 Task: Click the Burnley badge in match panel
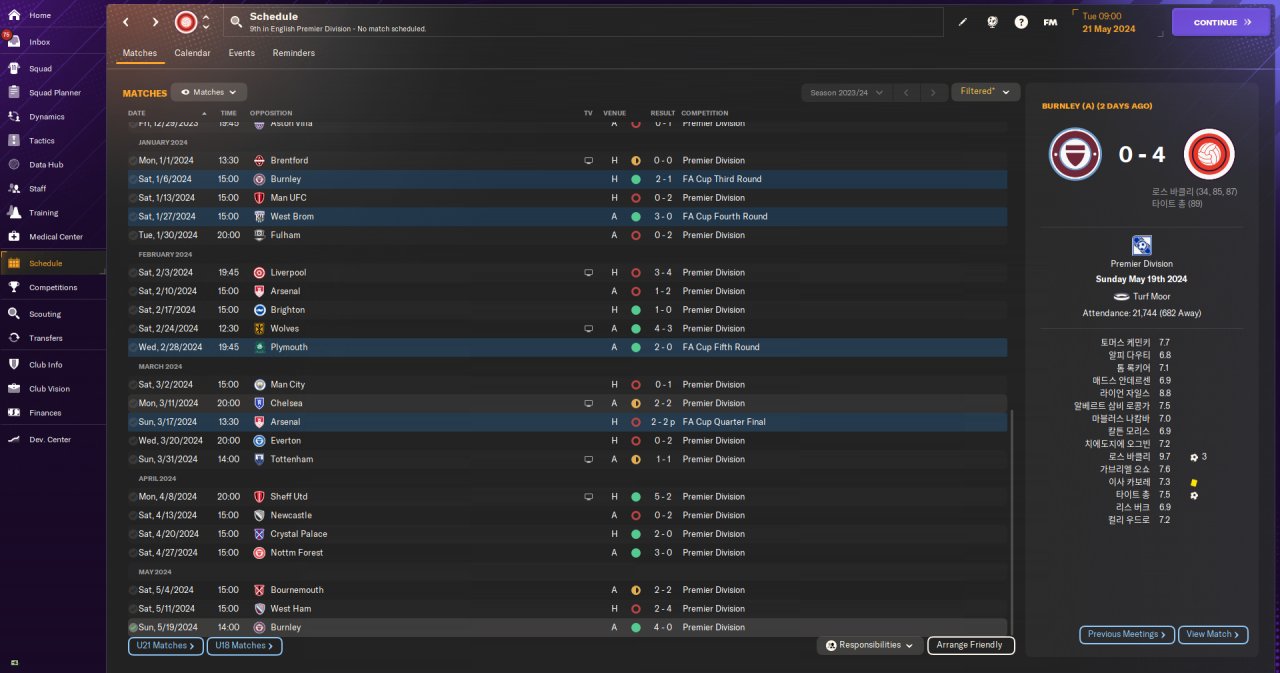tap(1075, 155)
